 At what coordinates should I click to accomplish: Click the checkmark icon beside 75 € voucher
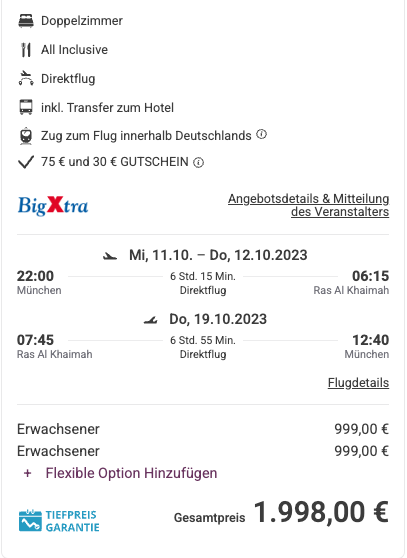[x=26, y=162]
